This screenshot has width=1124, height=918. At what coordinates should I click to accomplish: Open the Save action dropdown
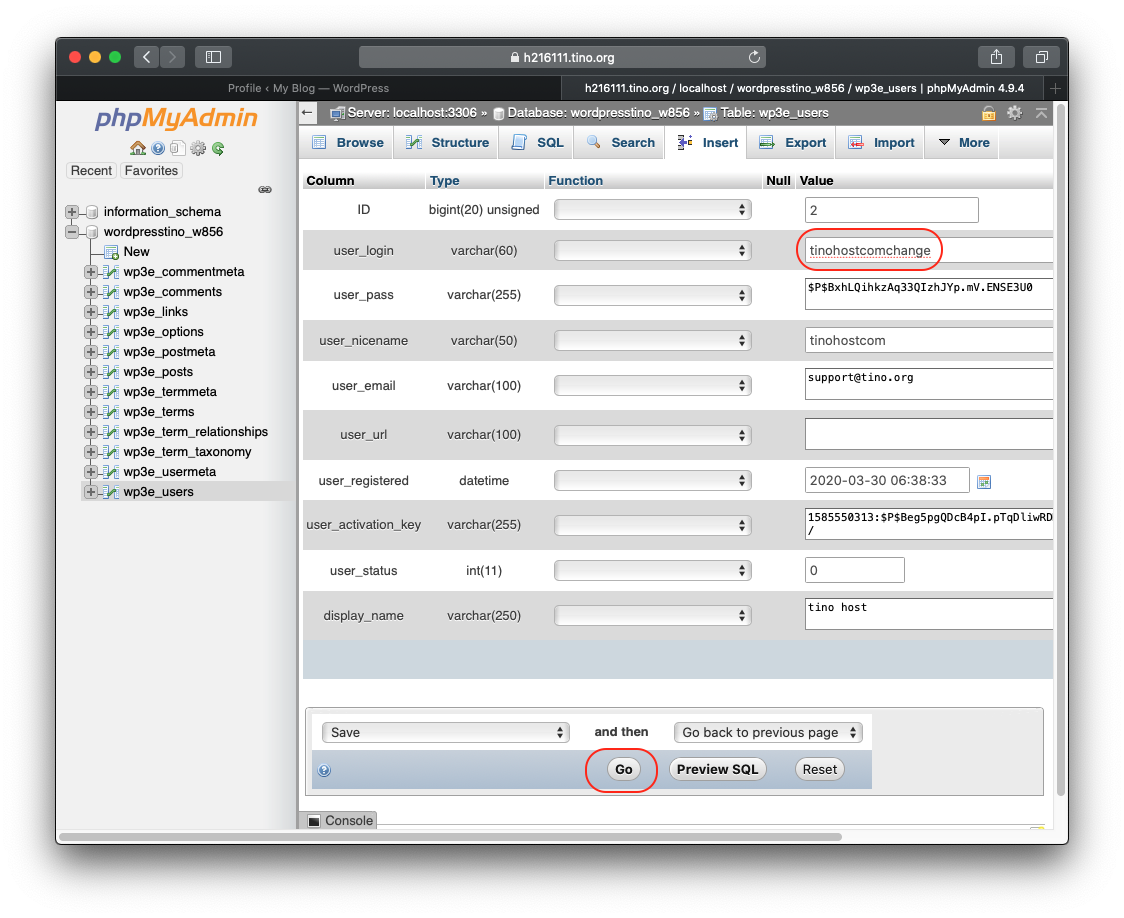(x=445, y=732)
